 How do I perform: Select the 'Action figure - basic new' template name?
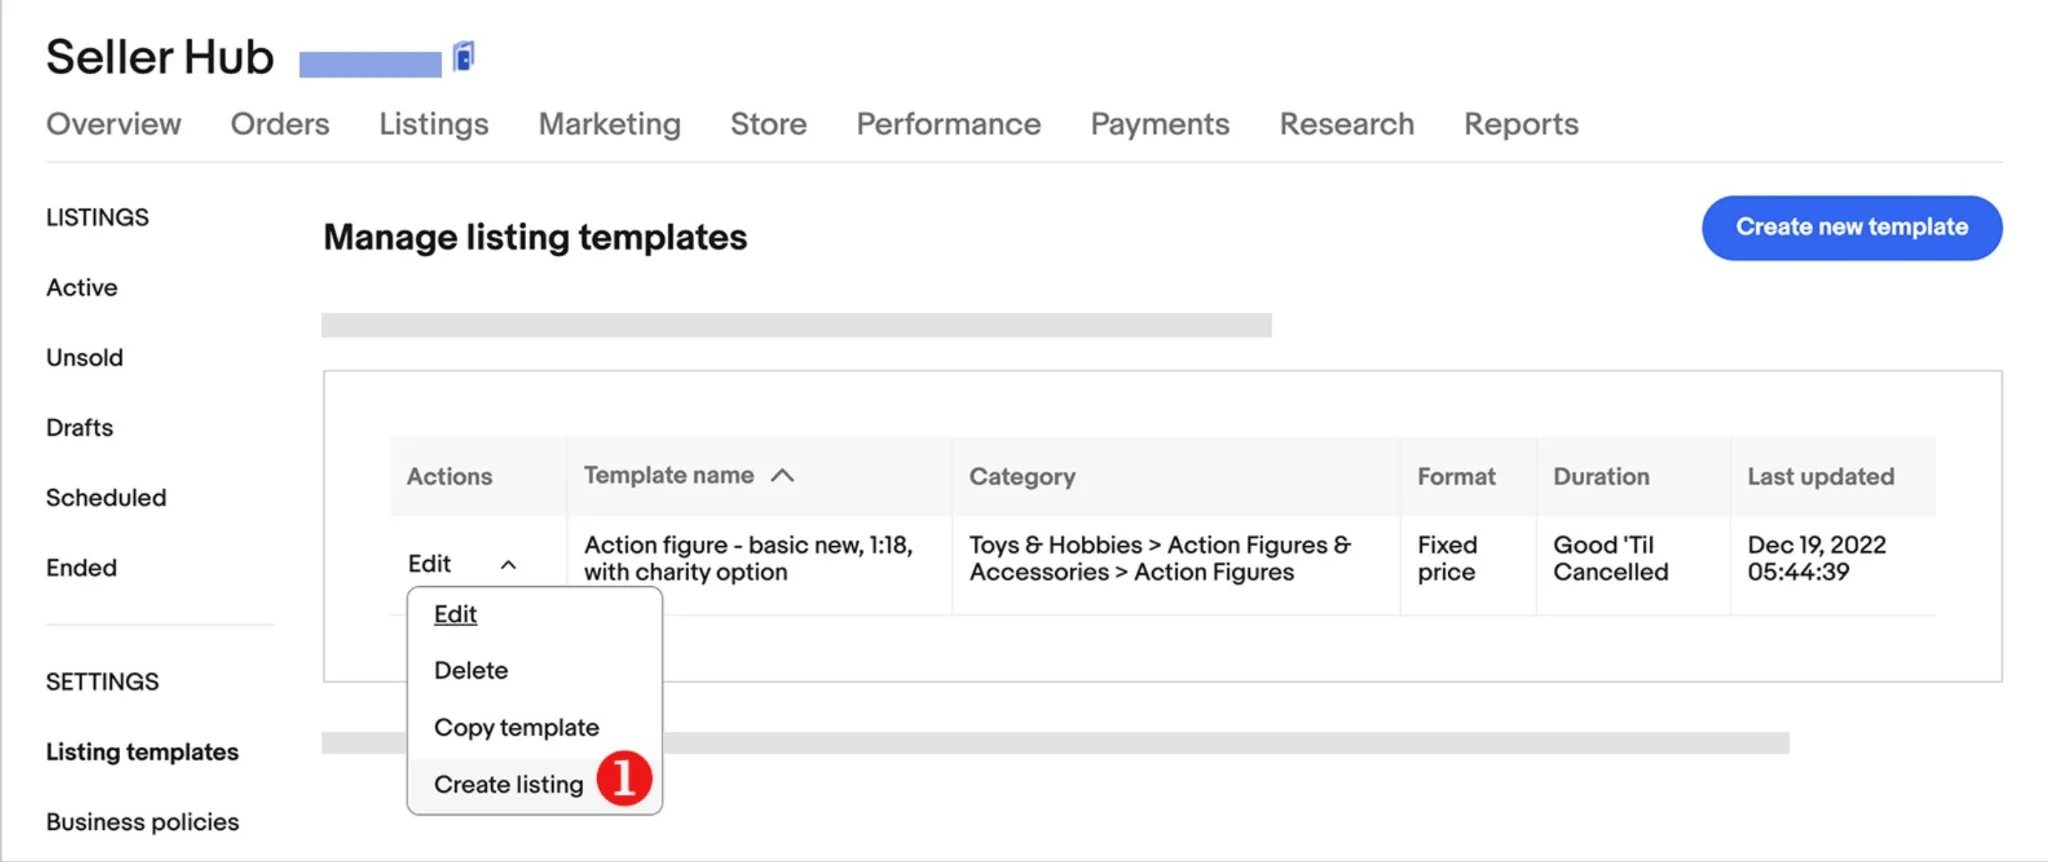pos(749,558)
